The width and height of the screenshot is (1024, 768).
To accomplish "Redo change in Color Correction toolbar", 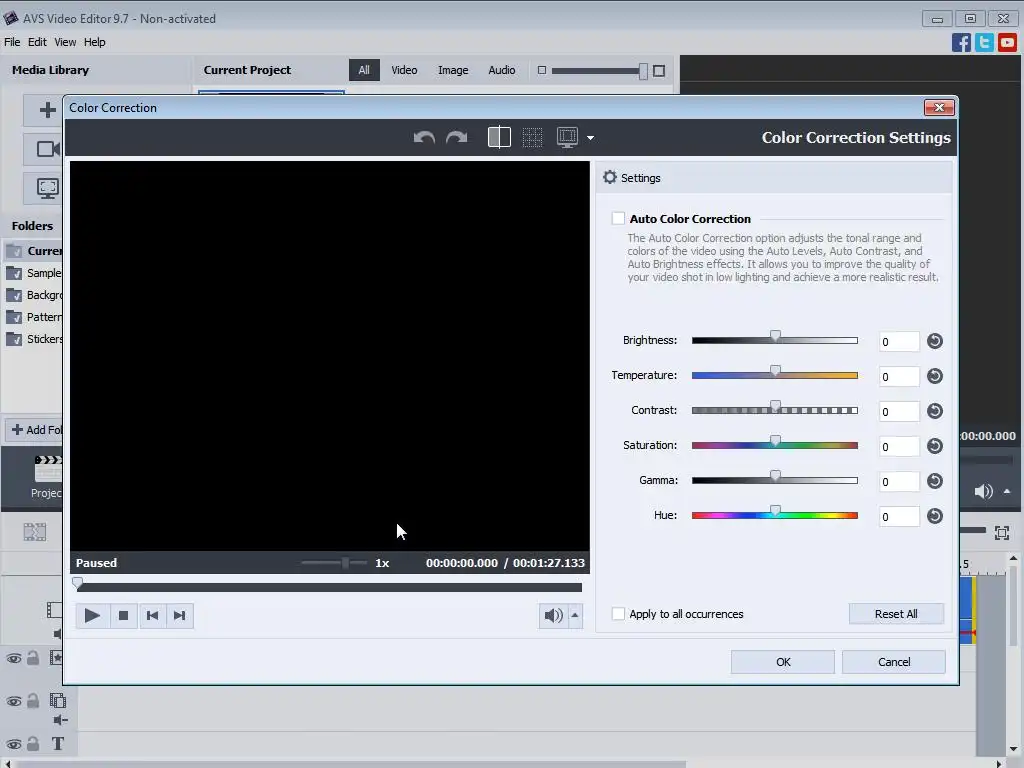I will (x=456, y=137).
